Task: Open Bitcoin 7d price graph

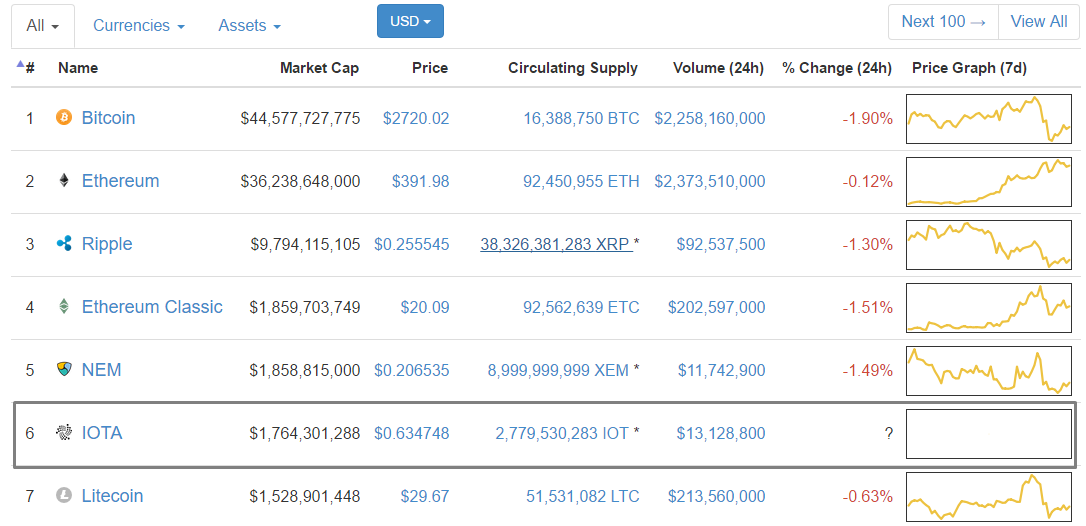Action: (989, 119)
